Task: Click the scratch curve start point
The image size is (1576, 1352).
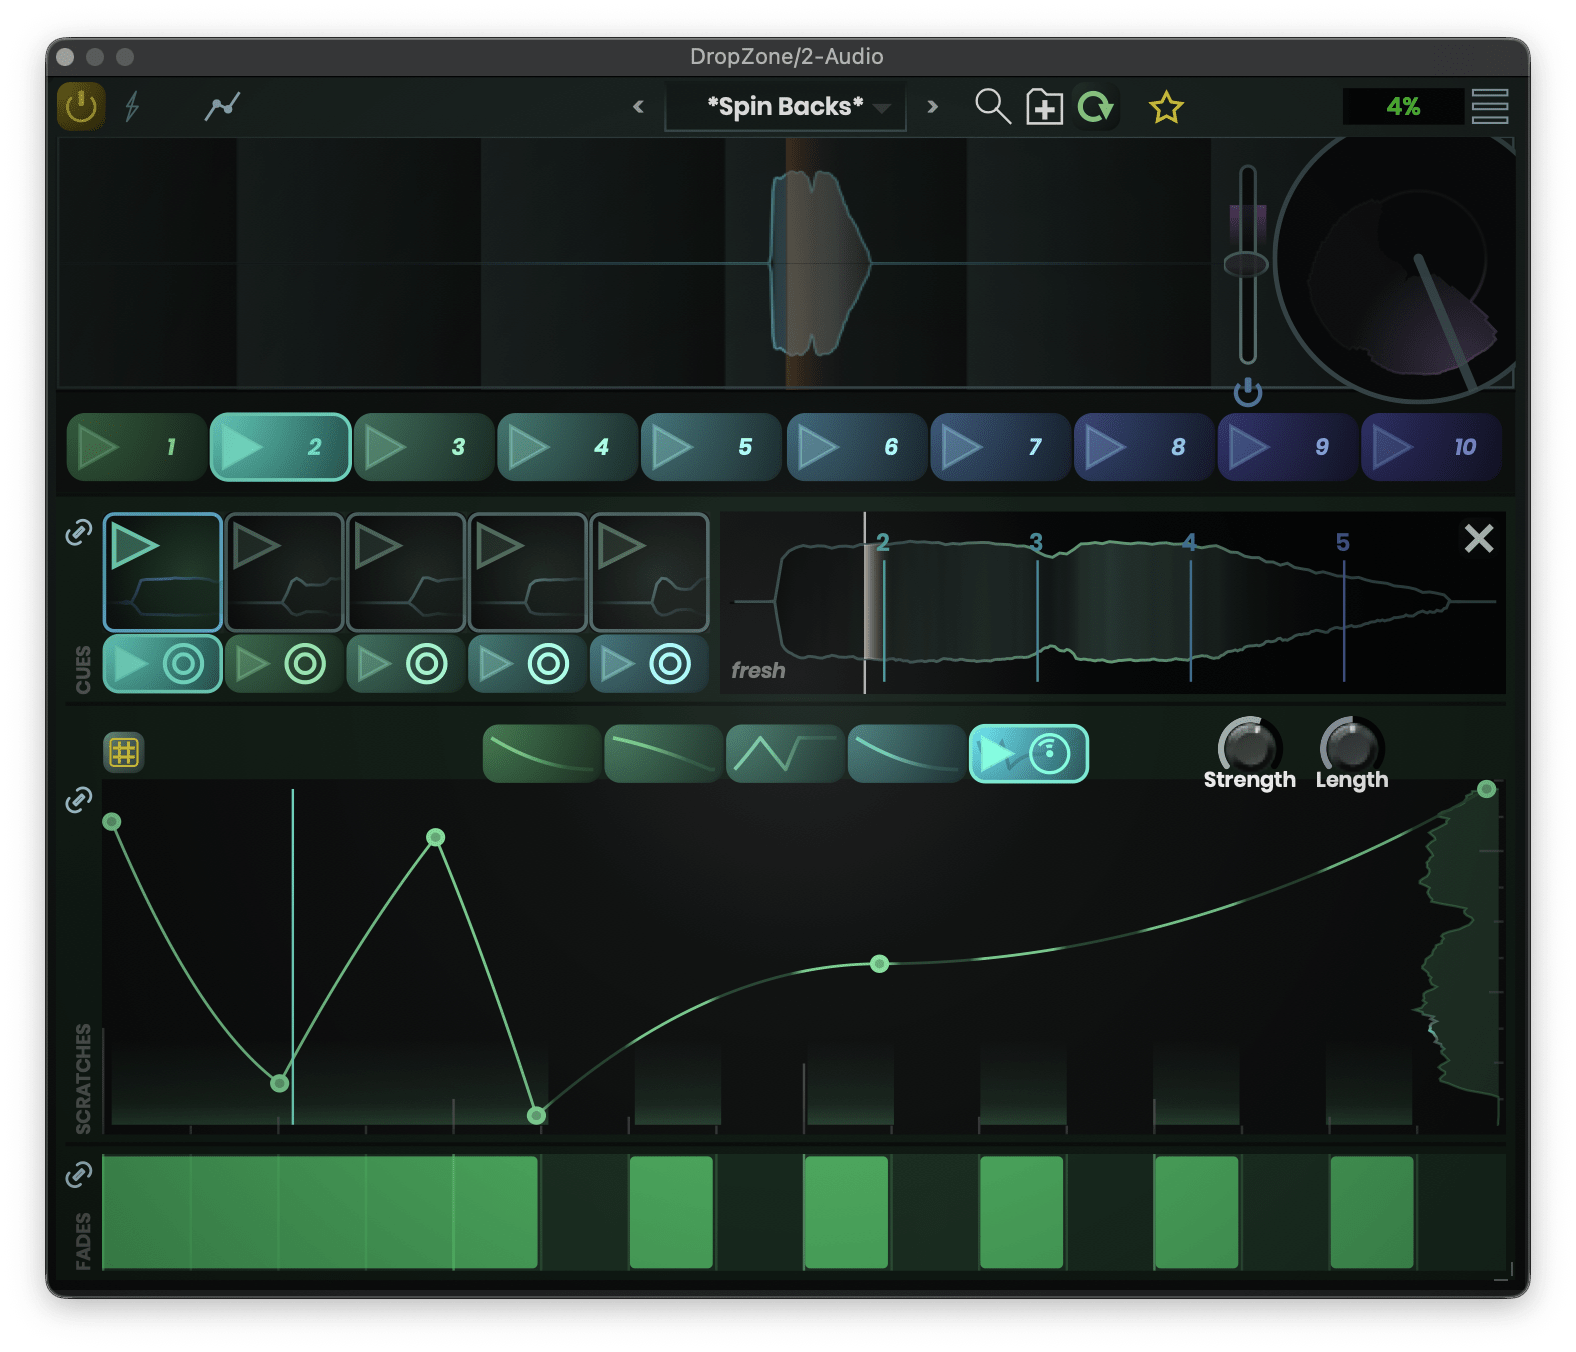Action: [x=112, y=822]
